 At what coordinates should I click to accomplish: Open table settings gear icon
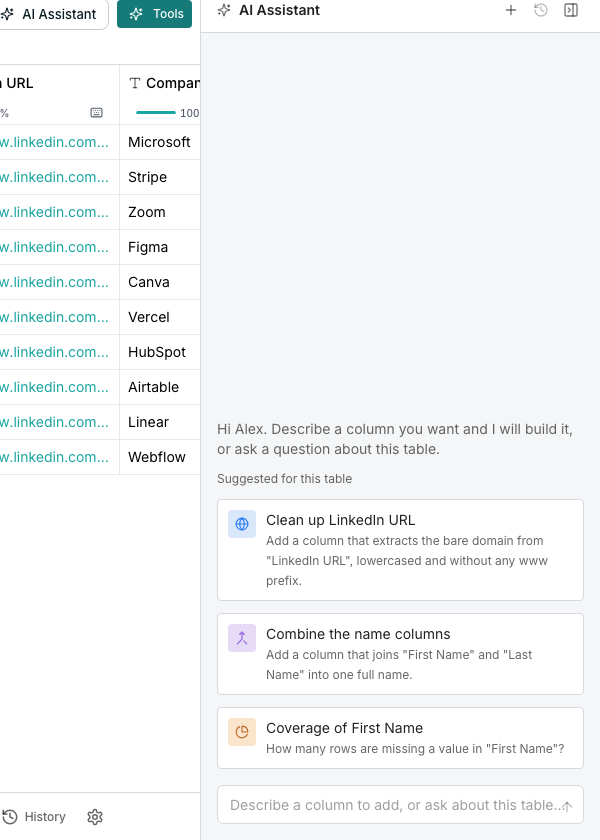coord(95,817)
